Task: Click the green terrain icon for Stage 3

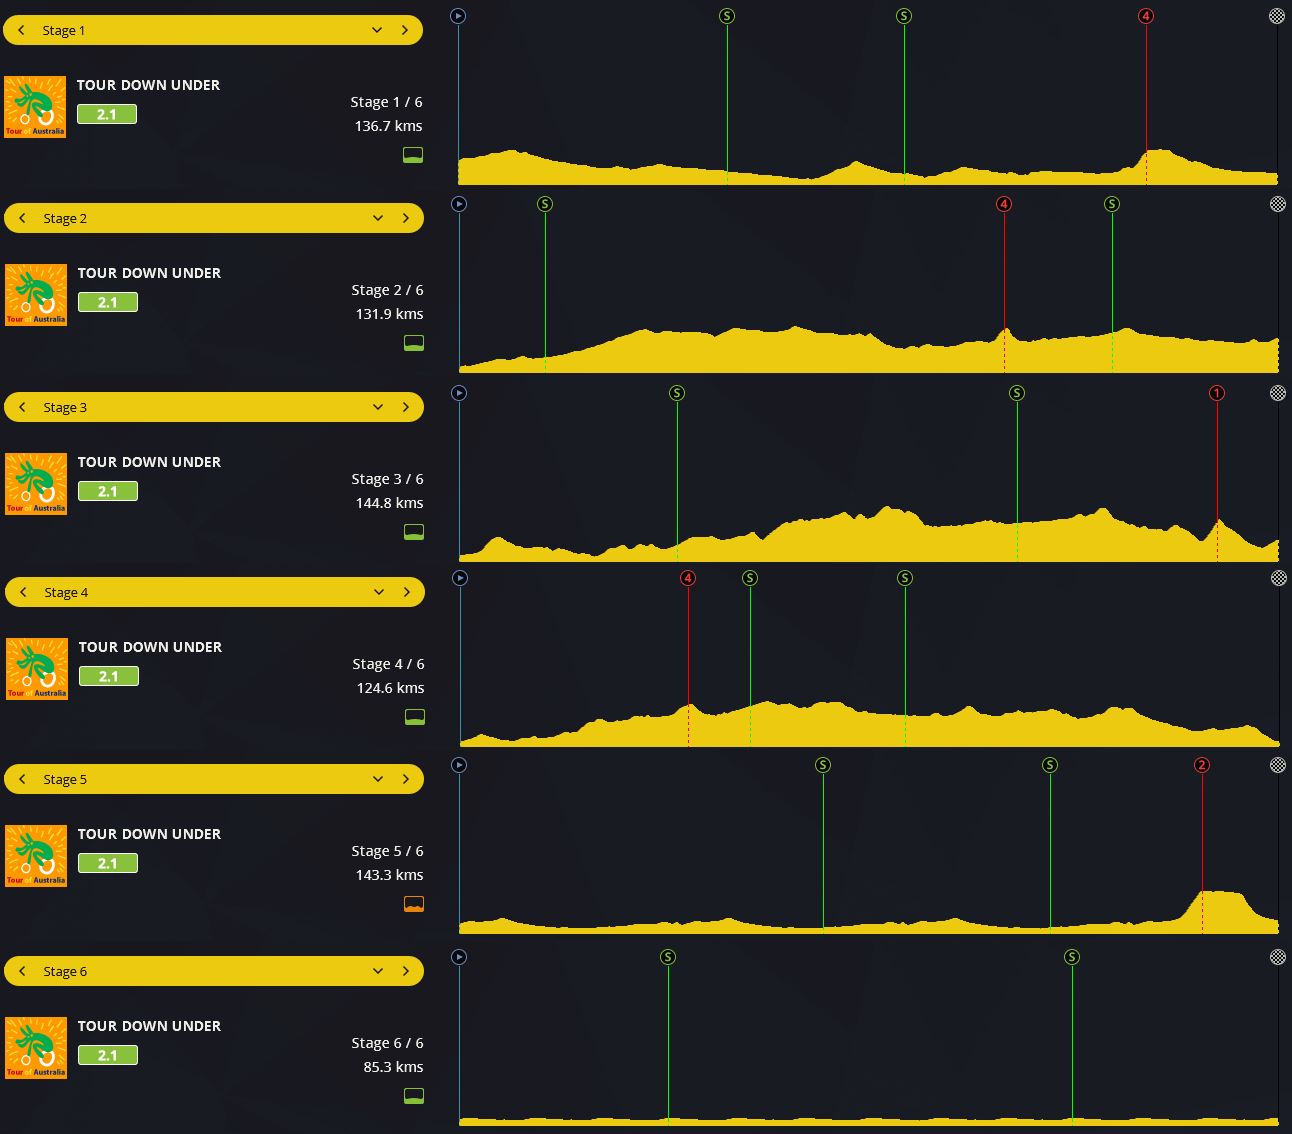Action: tap(414, 532)
